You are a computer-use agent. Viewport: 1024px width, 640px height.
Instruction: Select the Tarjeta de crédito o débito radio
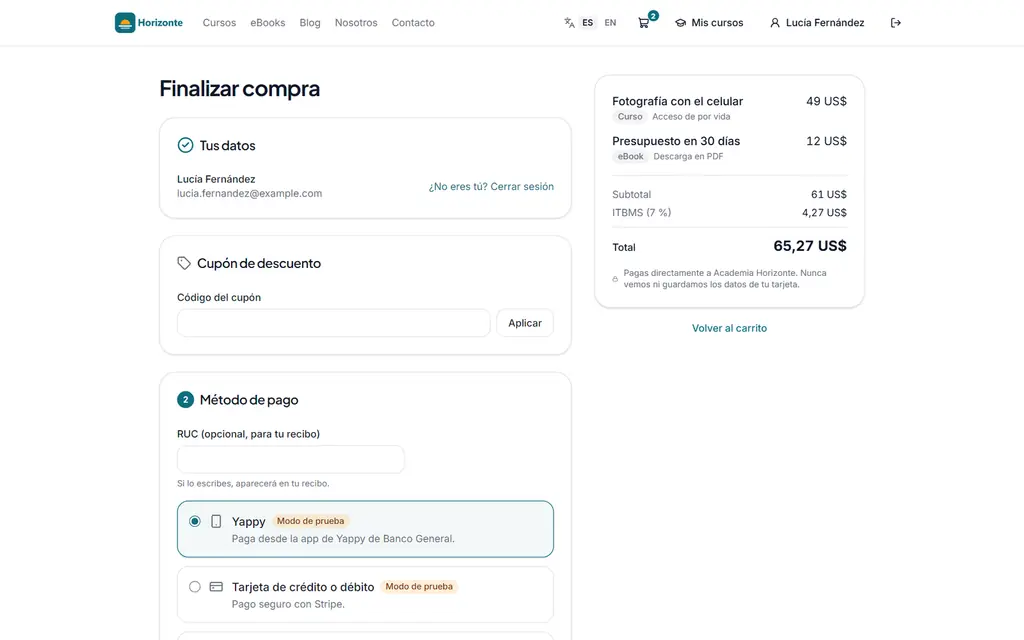pyautogui.click(x=195, y=586)
